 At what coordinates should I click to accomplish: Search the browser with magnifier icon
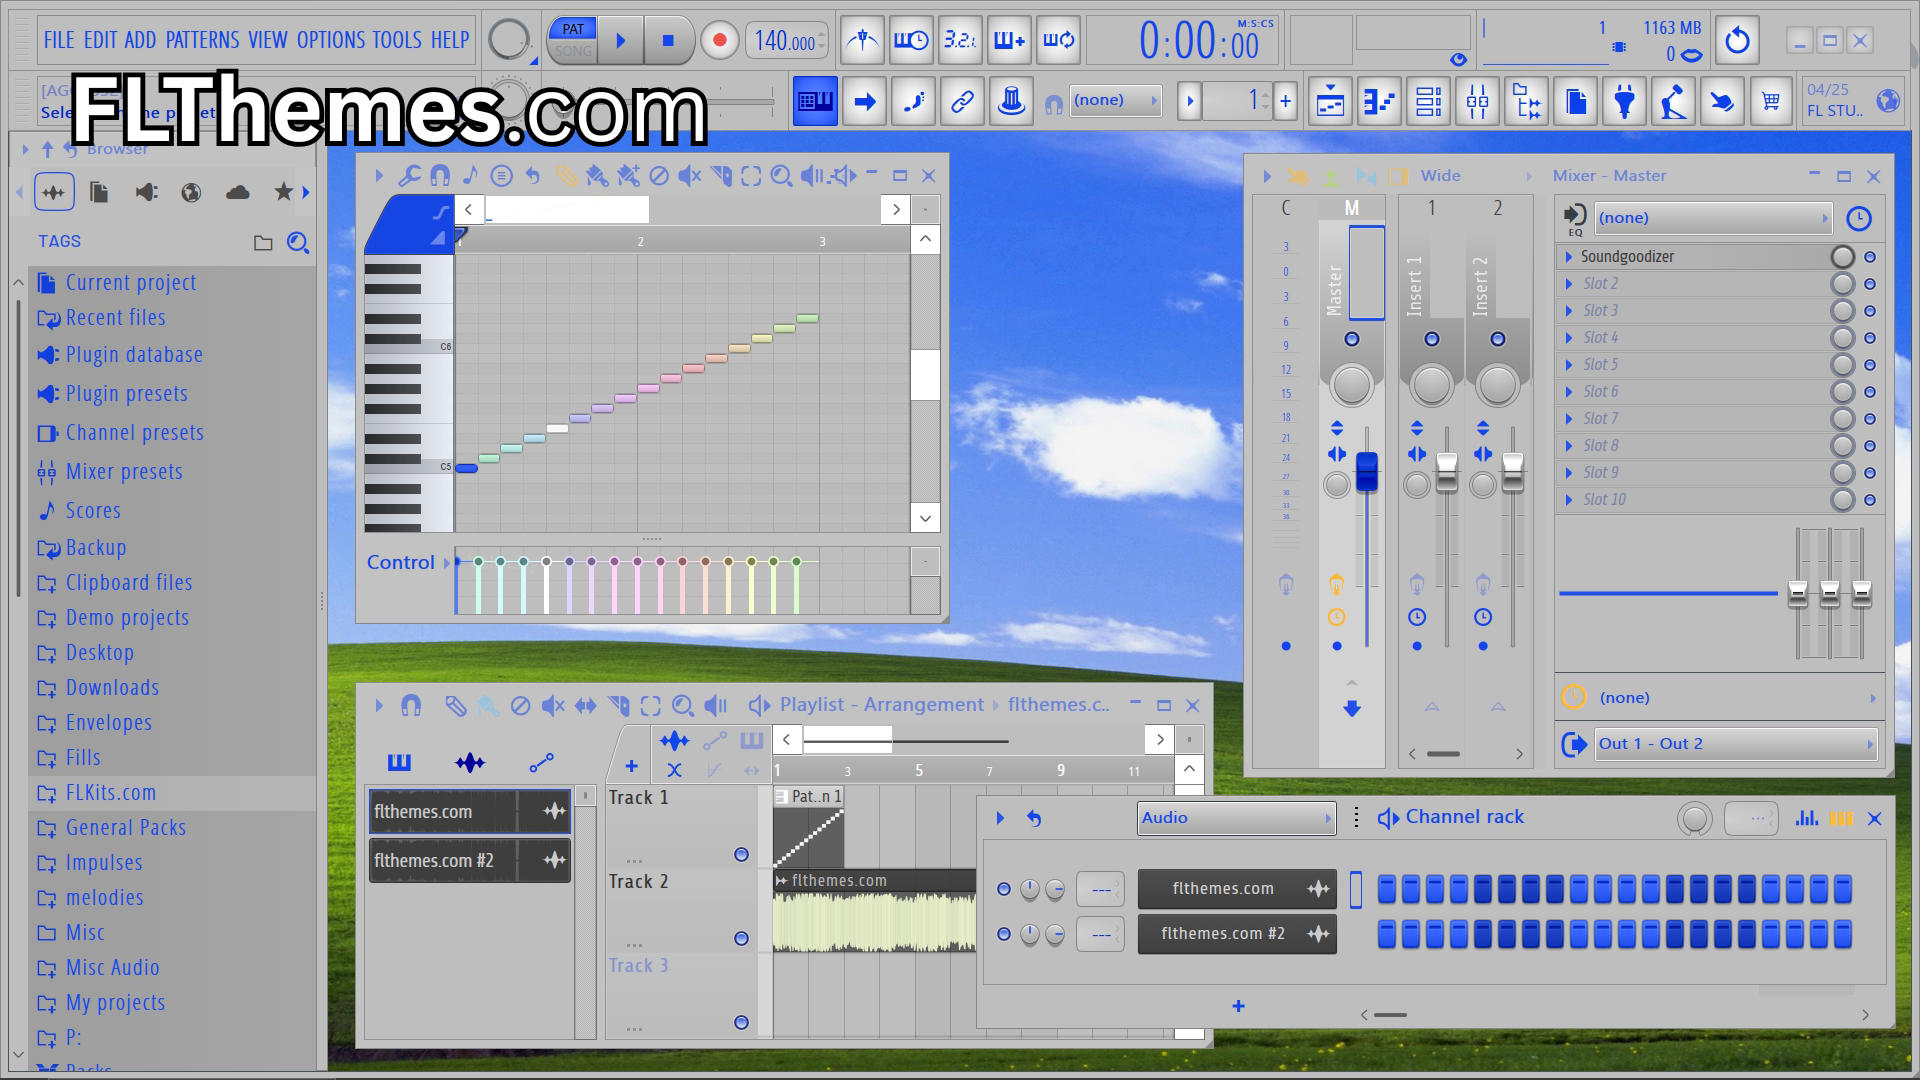point(298,242)
